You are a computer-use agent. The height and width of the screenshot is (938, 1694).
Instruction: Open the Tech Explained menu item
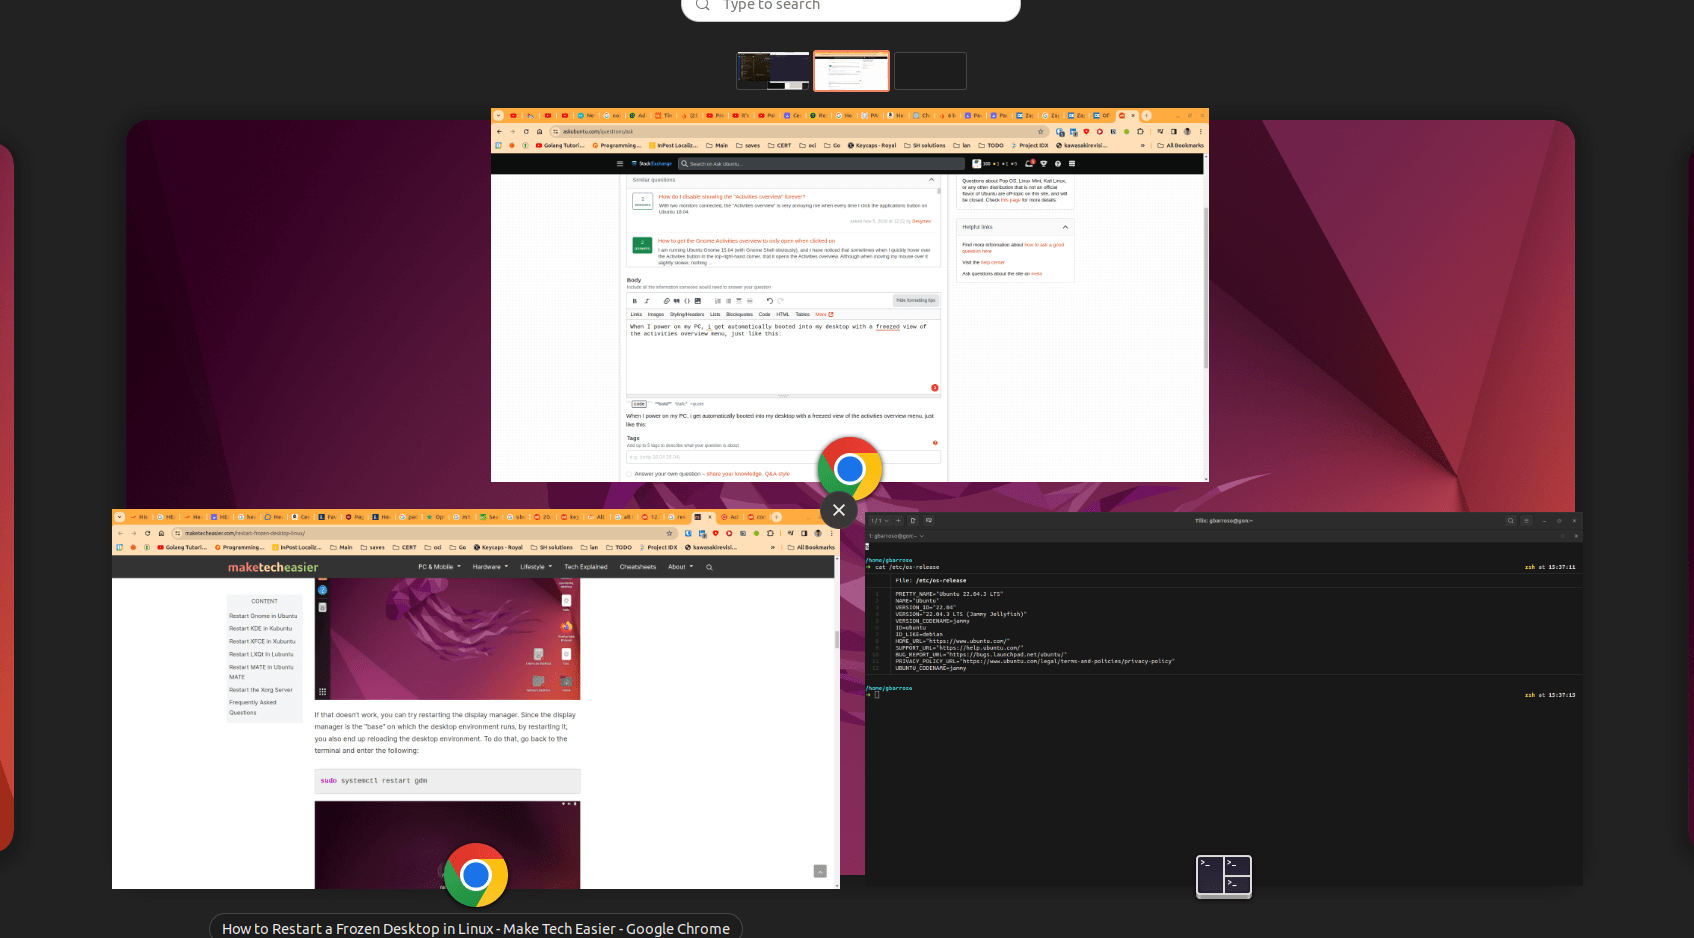click(x=586, y=567)
